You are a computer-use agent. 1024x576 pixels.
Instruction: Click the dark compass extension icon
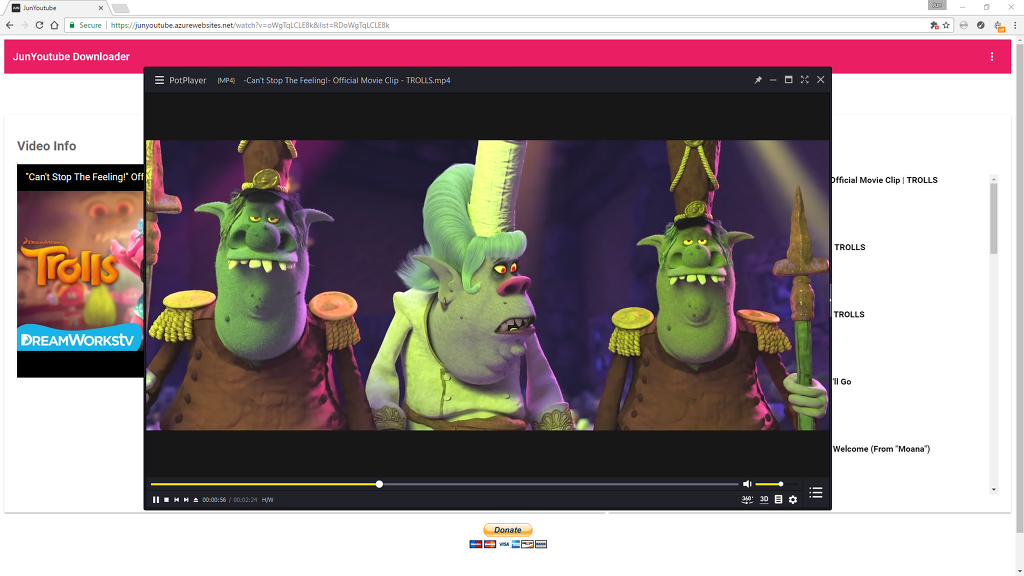coord(980,25)
